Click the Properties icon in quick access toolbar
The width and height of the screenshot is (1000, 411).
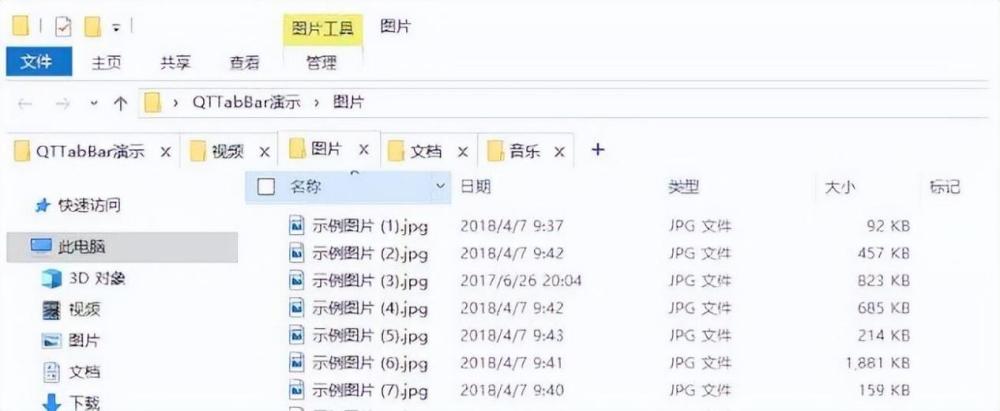[63, 27]
